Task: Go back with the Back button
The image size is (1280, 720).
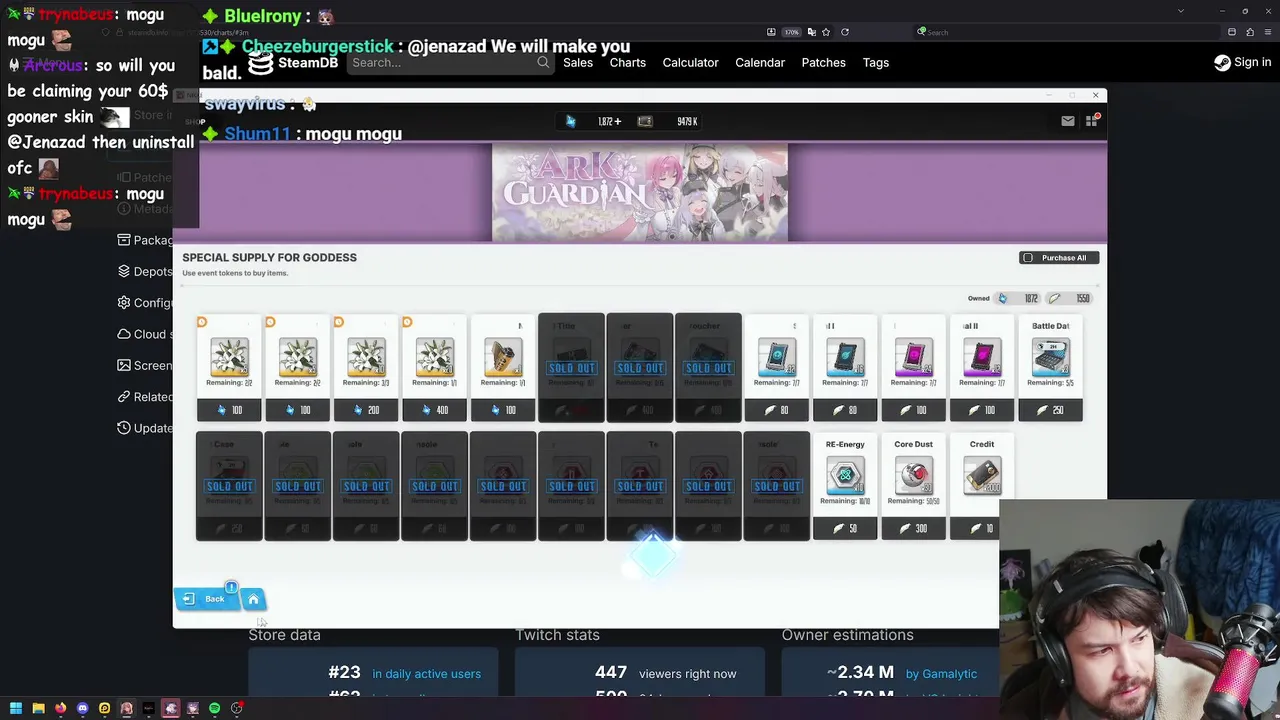Action: (x=207, y=599)
